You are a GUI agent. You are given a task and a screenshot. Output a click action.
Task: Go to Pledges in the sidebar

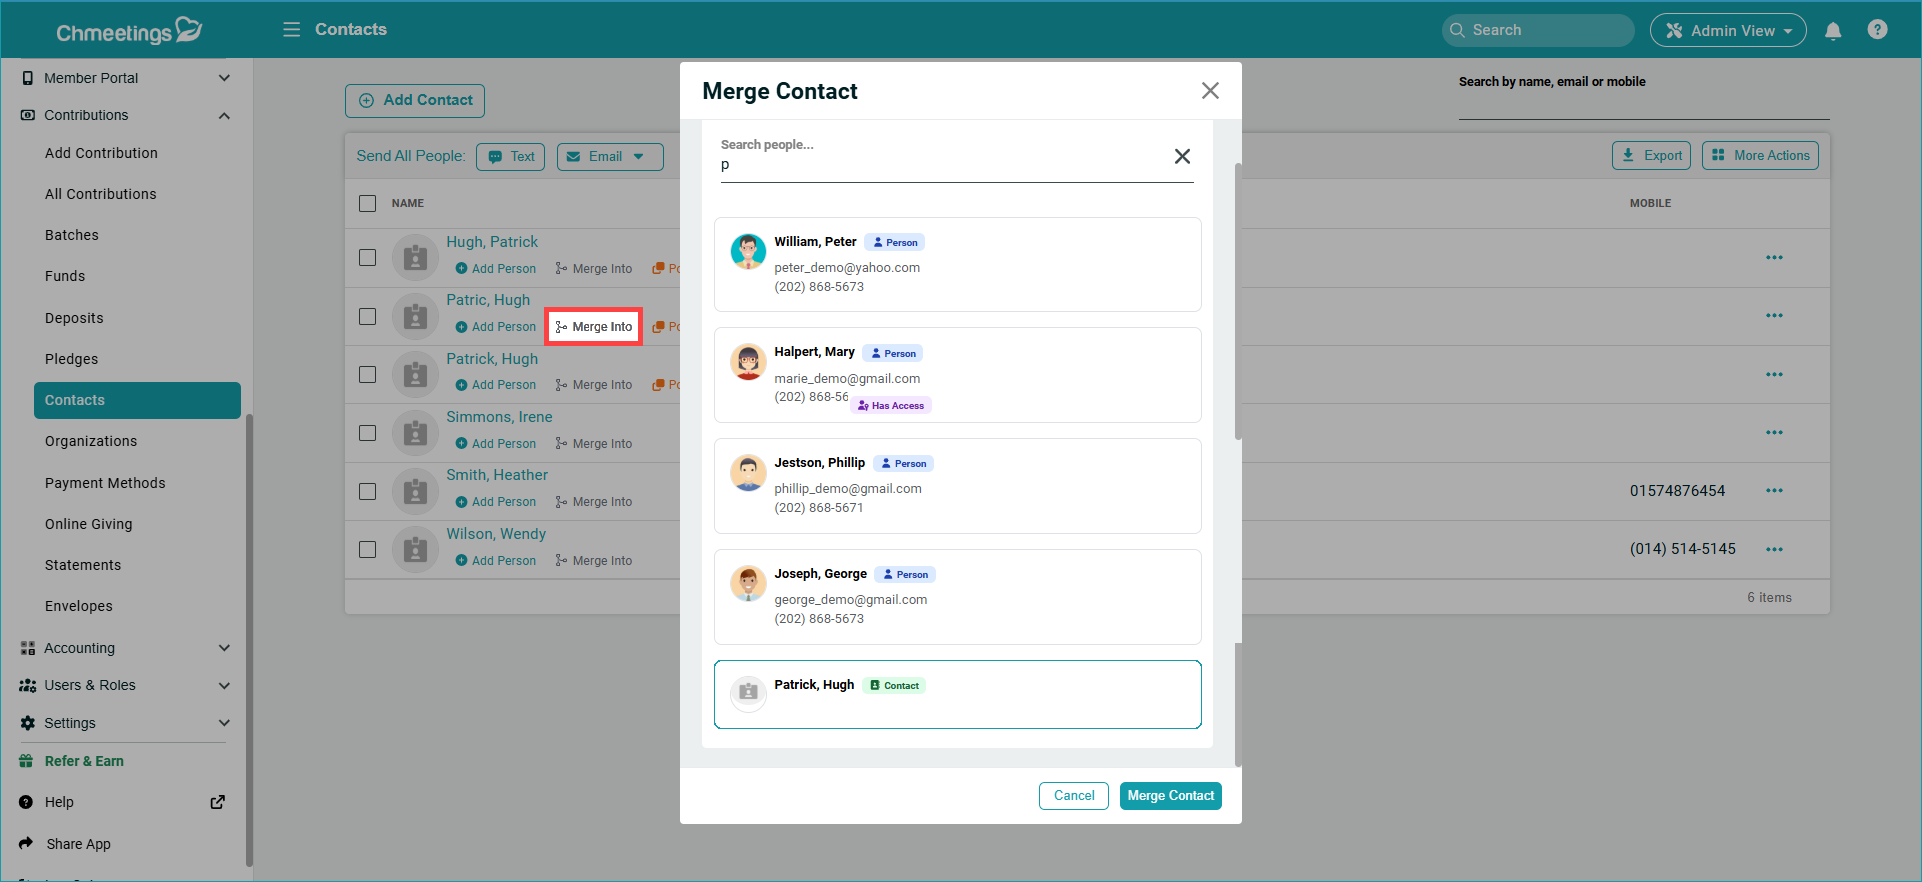[72, 359]
